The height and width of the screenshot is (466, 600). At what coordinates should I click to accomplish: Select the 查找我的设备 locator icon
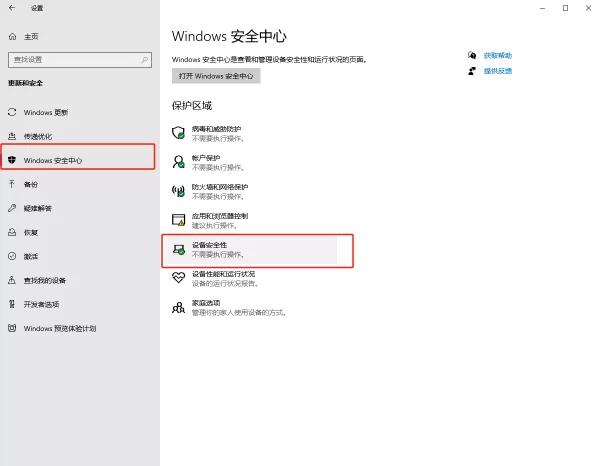point(12,280)
